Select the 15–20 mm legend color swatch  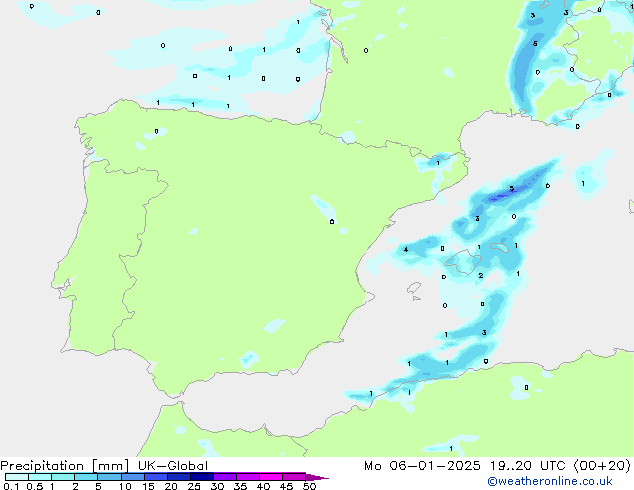click(156, 477)
